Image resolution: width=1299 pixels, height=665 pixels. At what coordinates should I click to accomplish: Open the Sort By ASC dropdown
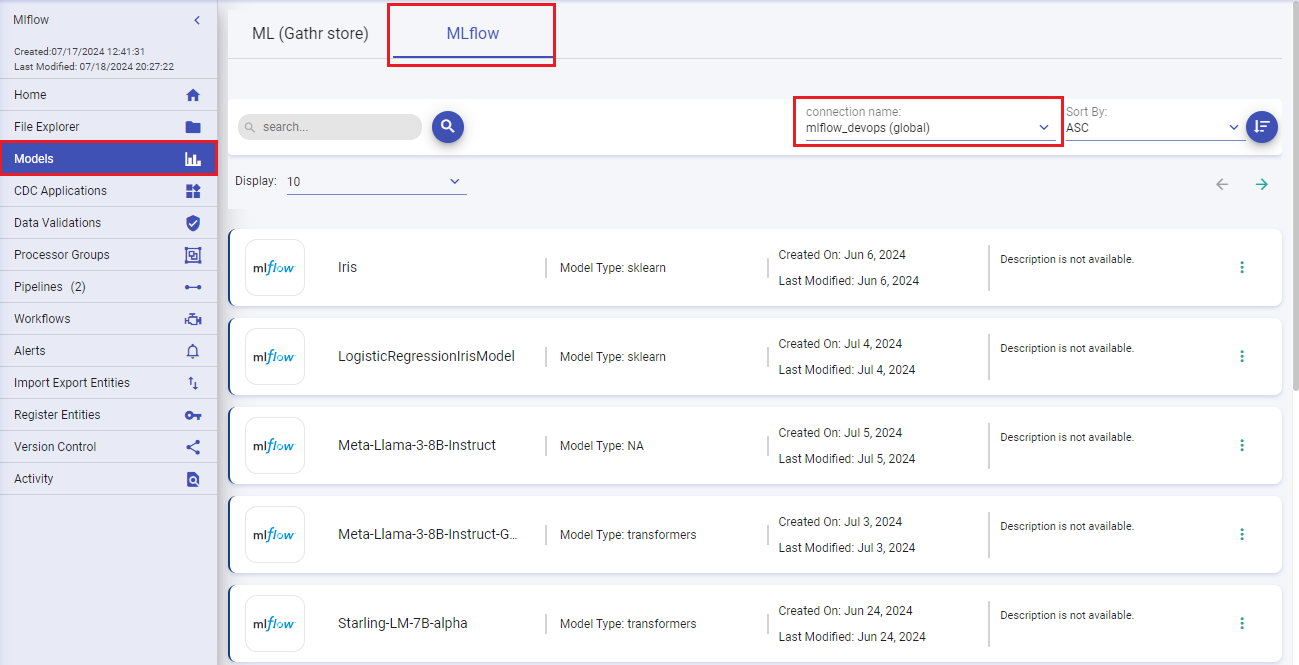(1154, 127)
